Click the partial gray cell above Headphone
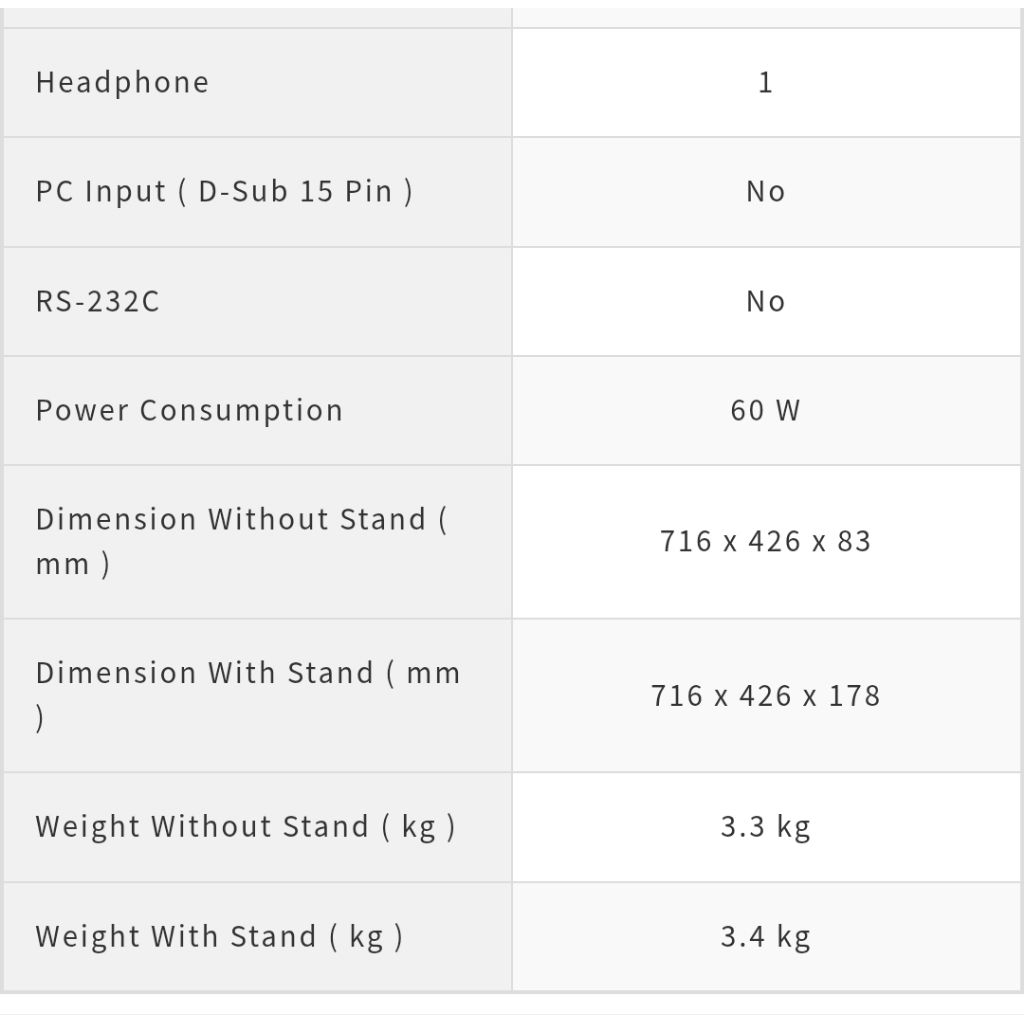This screenshot has width=1024, height=1024. pos(257,17)
